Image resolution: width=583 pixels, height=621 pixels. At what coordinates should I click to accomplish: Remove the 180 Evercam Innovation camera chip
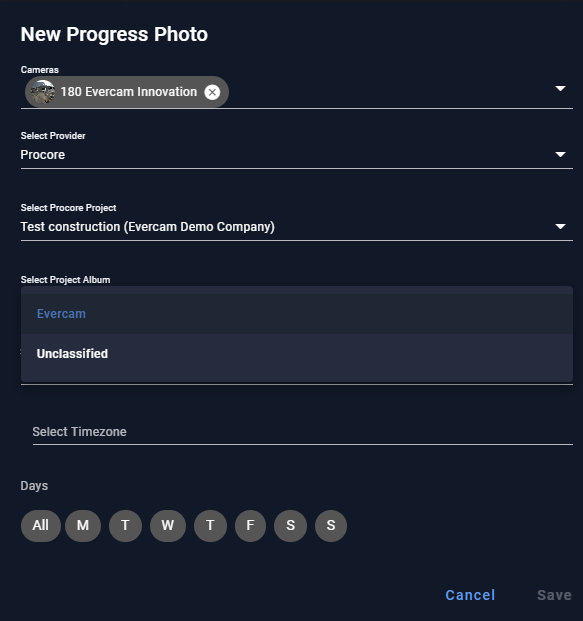point(212,92)
